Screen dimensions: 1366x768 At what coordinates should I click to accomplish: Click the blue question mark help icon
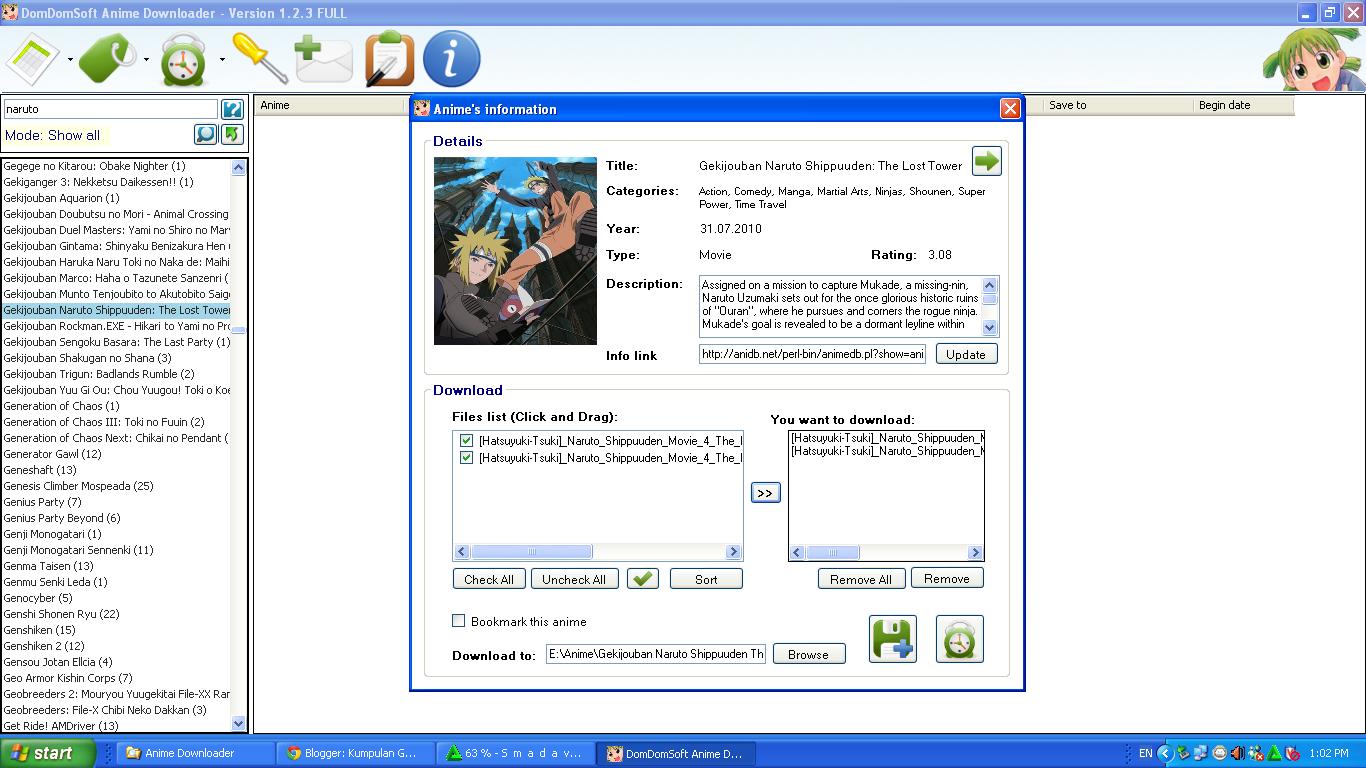coord(232,109)
